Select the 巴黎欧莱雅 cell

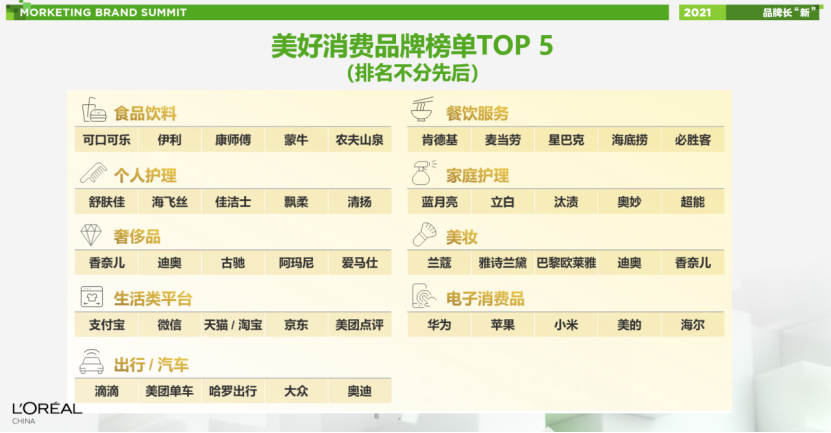[x=566, y=263]
